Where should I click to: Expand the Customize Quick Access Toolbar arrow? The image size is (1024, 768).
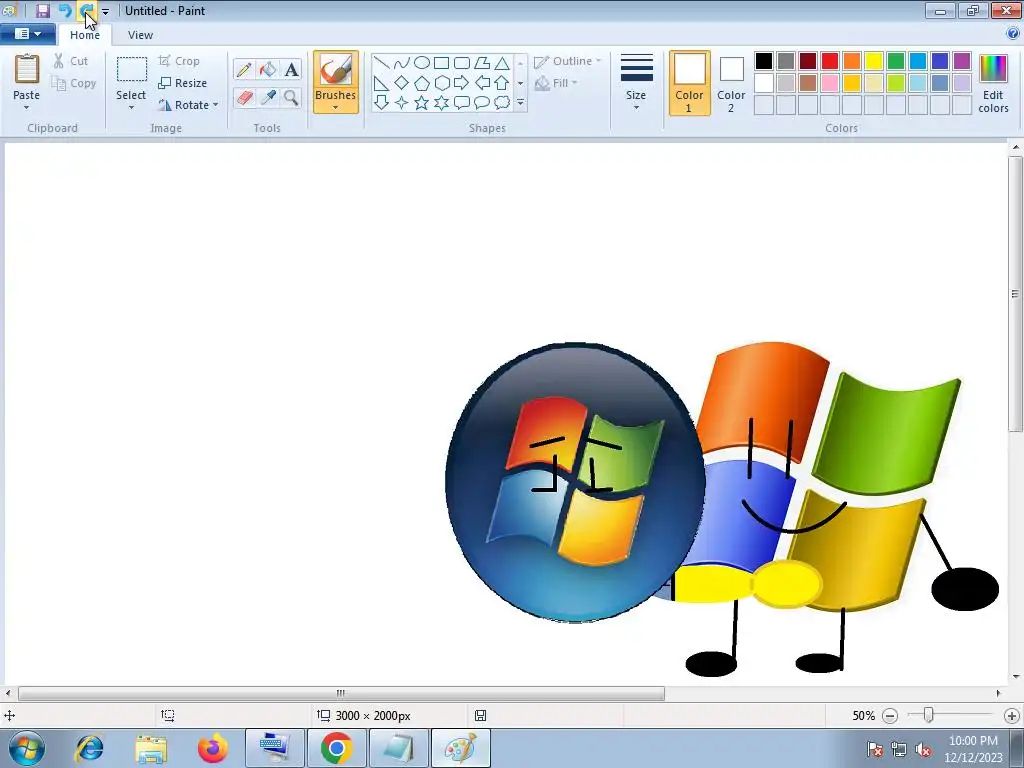click(x=105, y=11)
